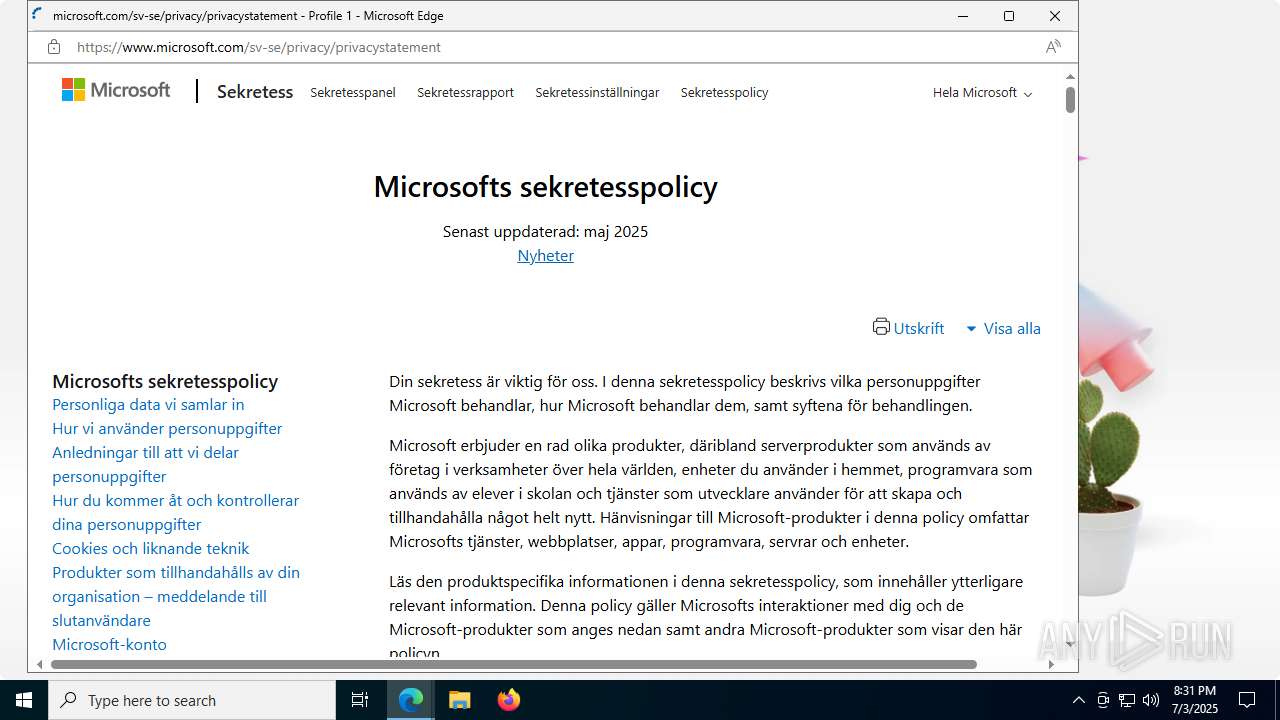Screen dimensions: 1280x720
Task: Click the scroll left arrow at bottom
Action: 40,664
